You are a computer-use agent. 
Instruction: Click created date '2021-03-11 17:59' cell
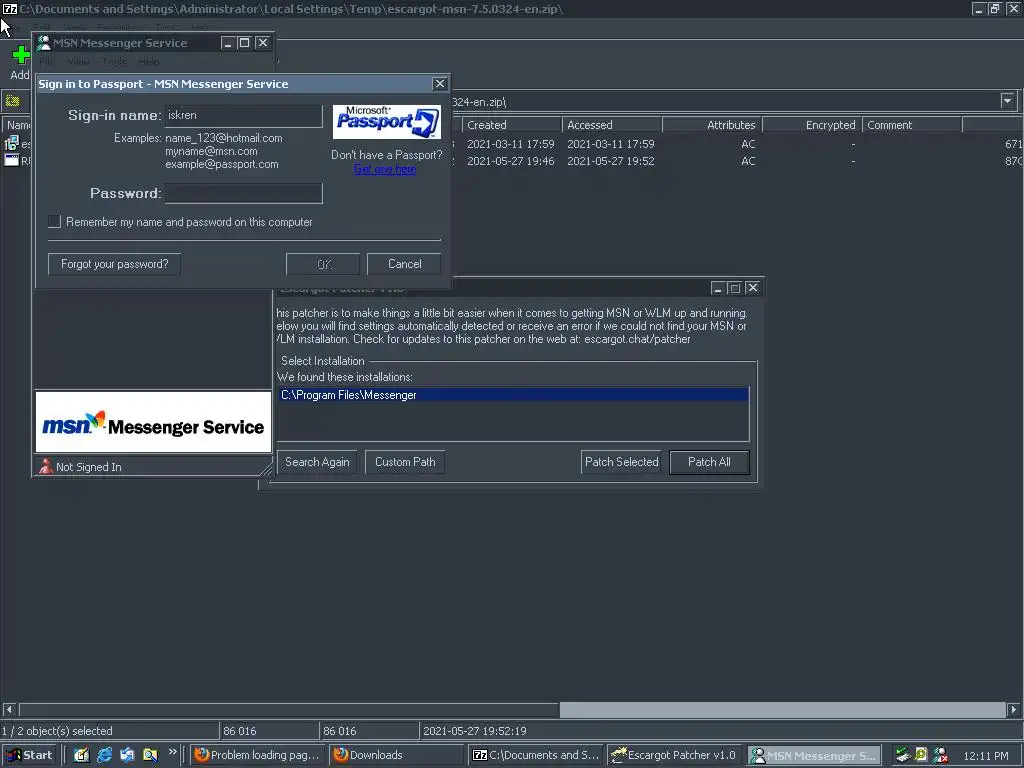click(x=511, y=144)
